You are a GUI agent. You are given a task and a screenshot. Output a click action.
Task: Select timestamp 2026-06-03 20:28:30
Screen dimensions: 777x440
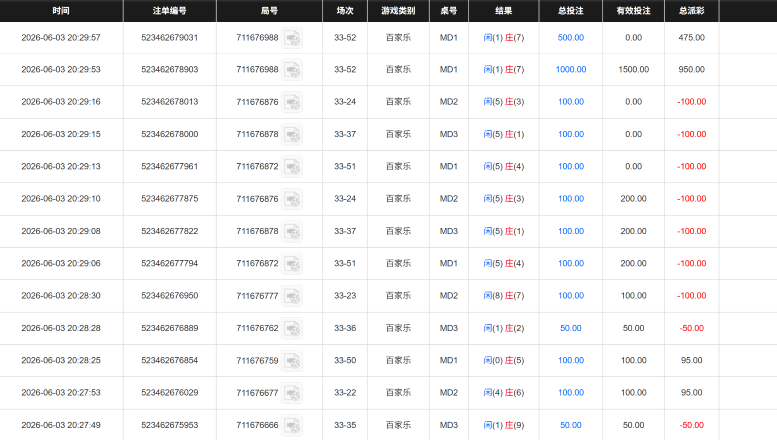pyautogui.click(x=61, y=296)
